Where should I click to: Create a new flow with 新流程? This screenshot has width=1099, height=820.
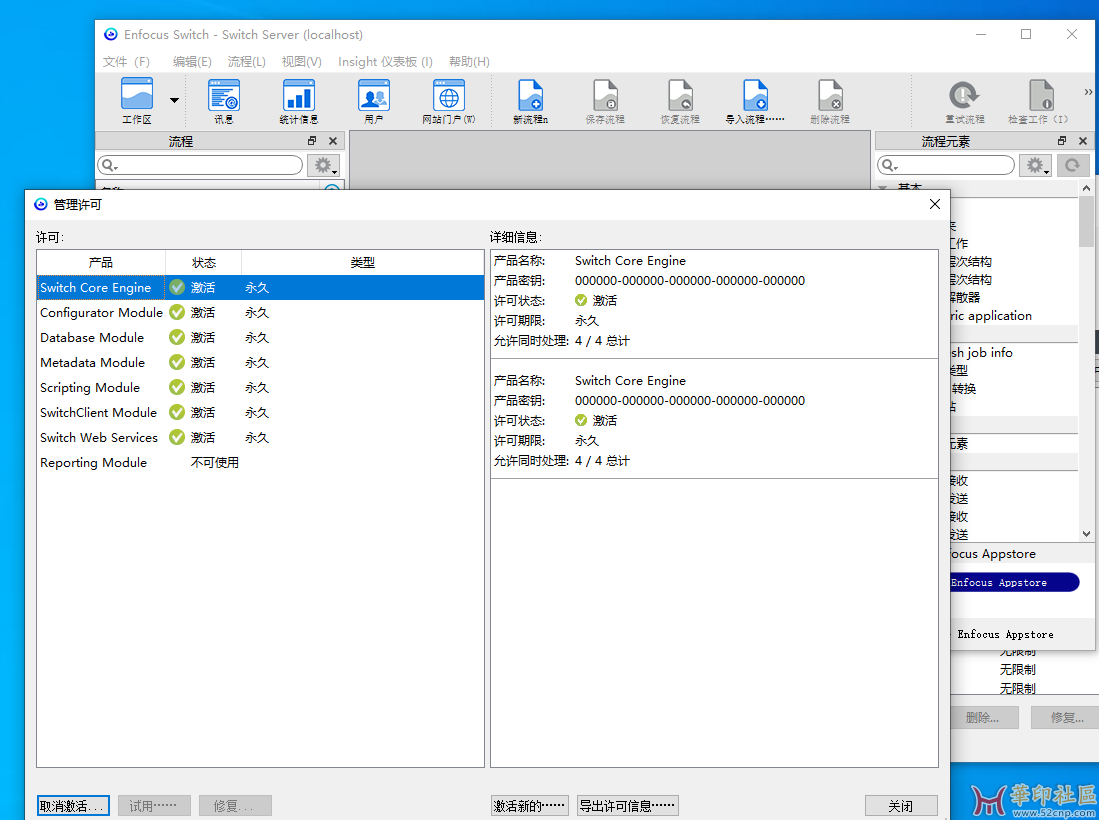click(x=531, y=101)
